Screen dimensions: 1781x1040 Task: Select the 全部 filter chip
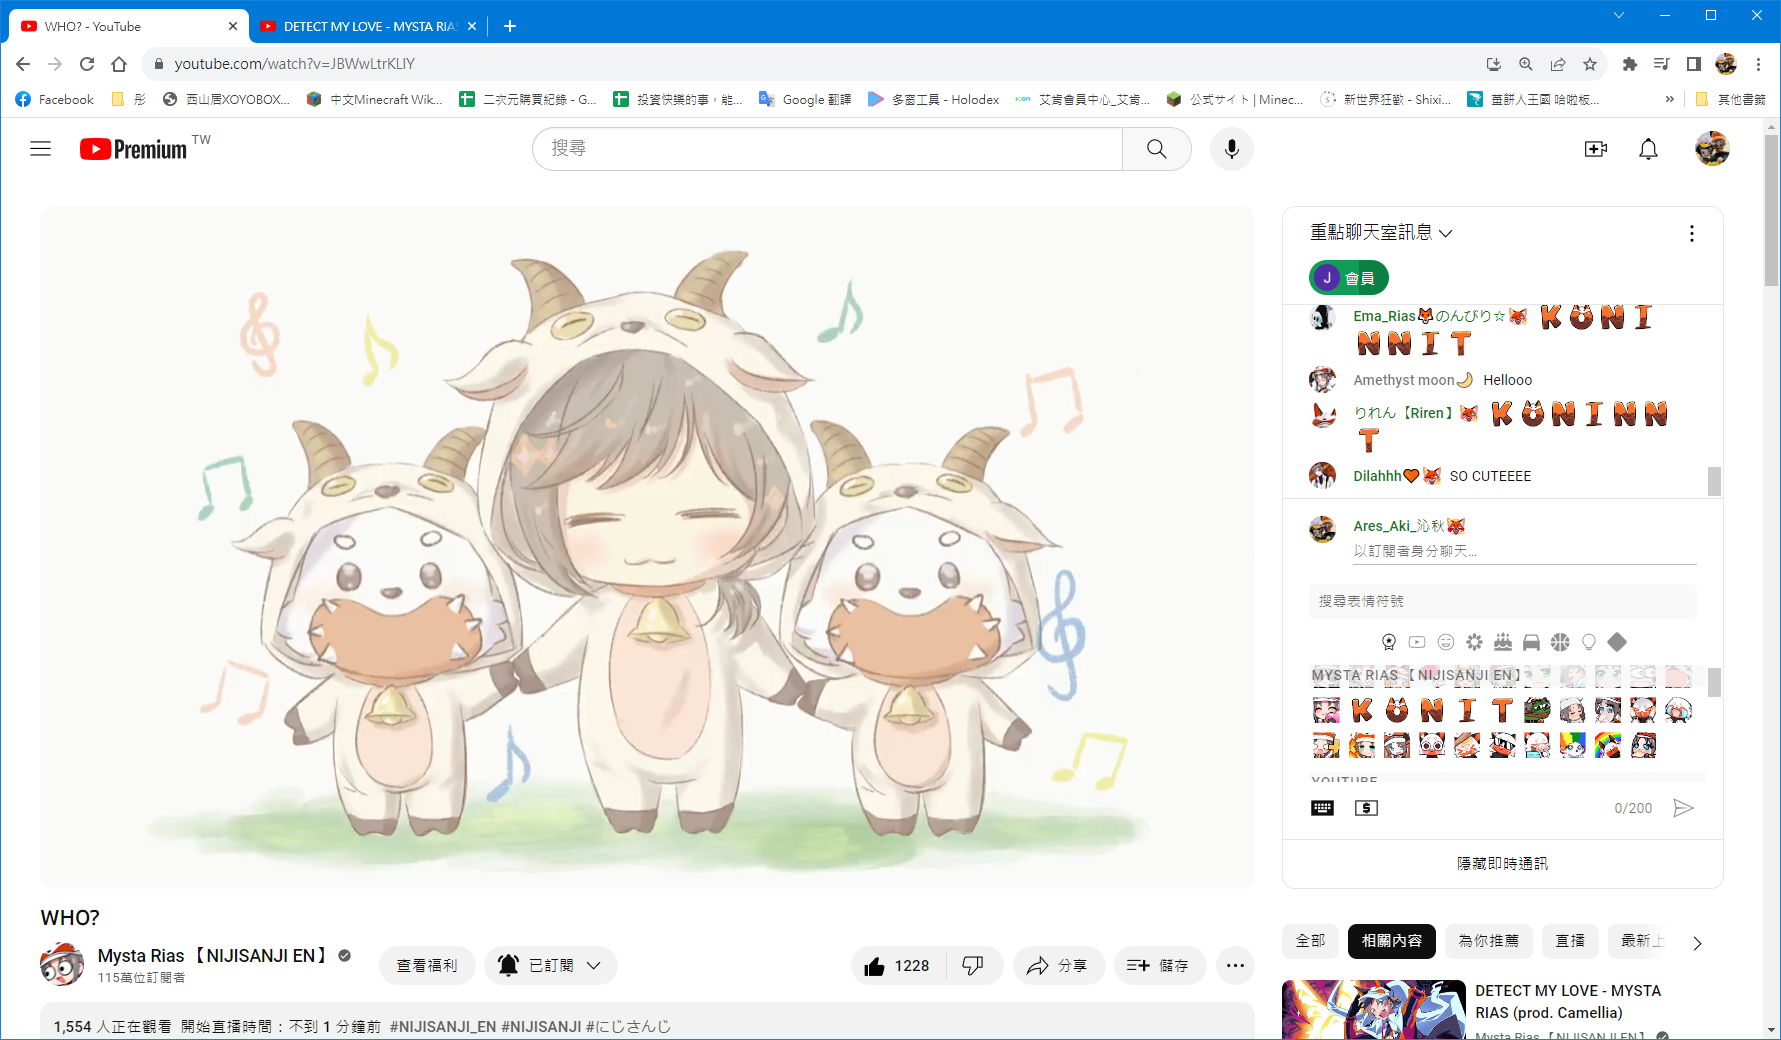[1310, 941]
